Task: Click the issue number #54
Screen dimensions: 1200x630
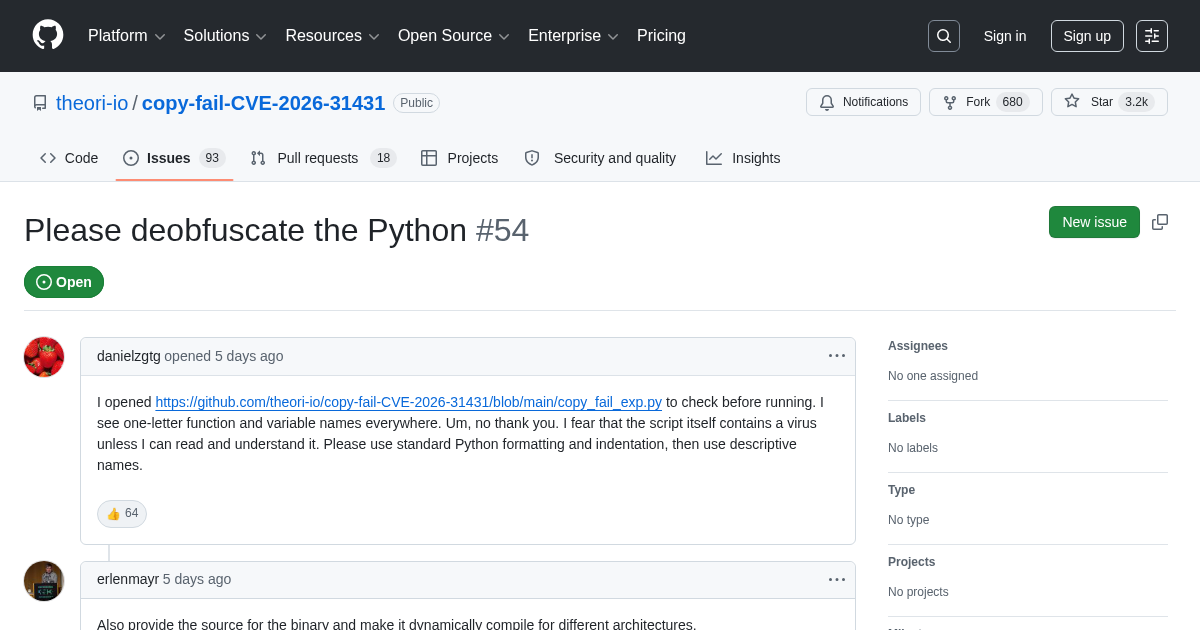Action: (502, 230)
